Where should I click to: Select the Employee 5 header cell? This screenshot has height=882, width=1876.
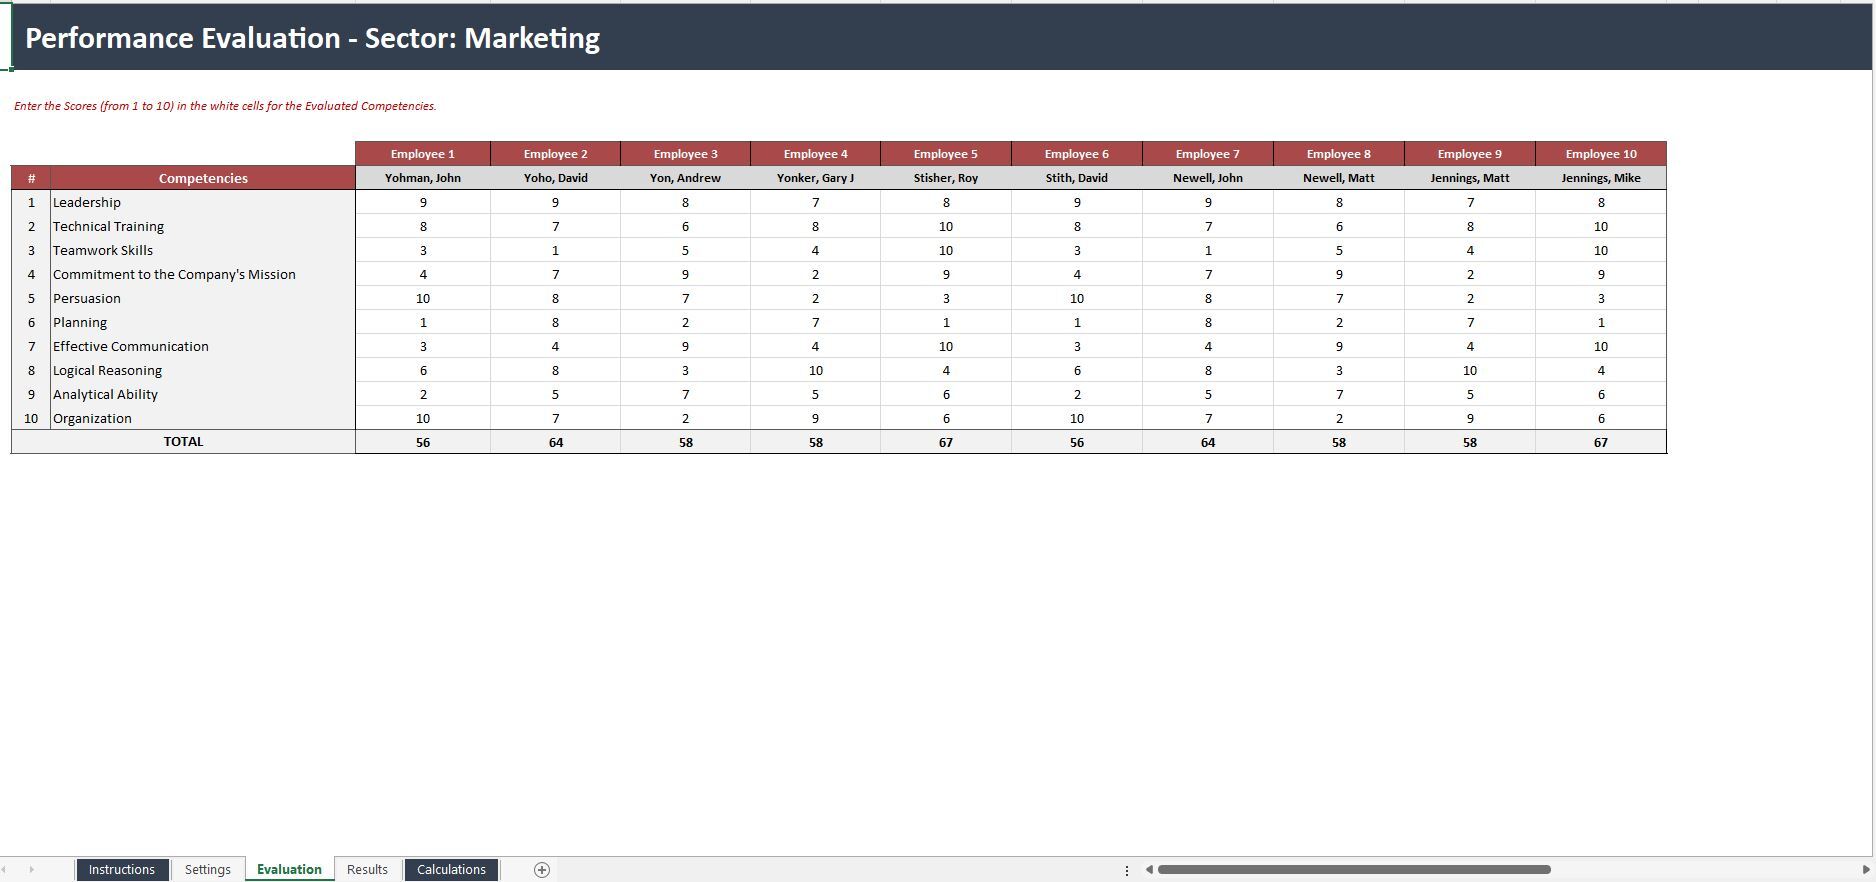[x=946, y=154]
